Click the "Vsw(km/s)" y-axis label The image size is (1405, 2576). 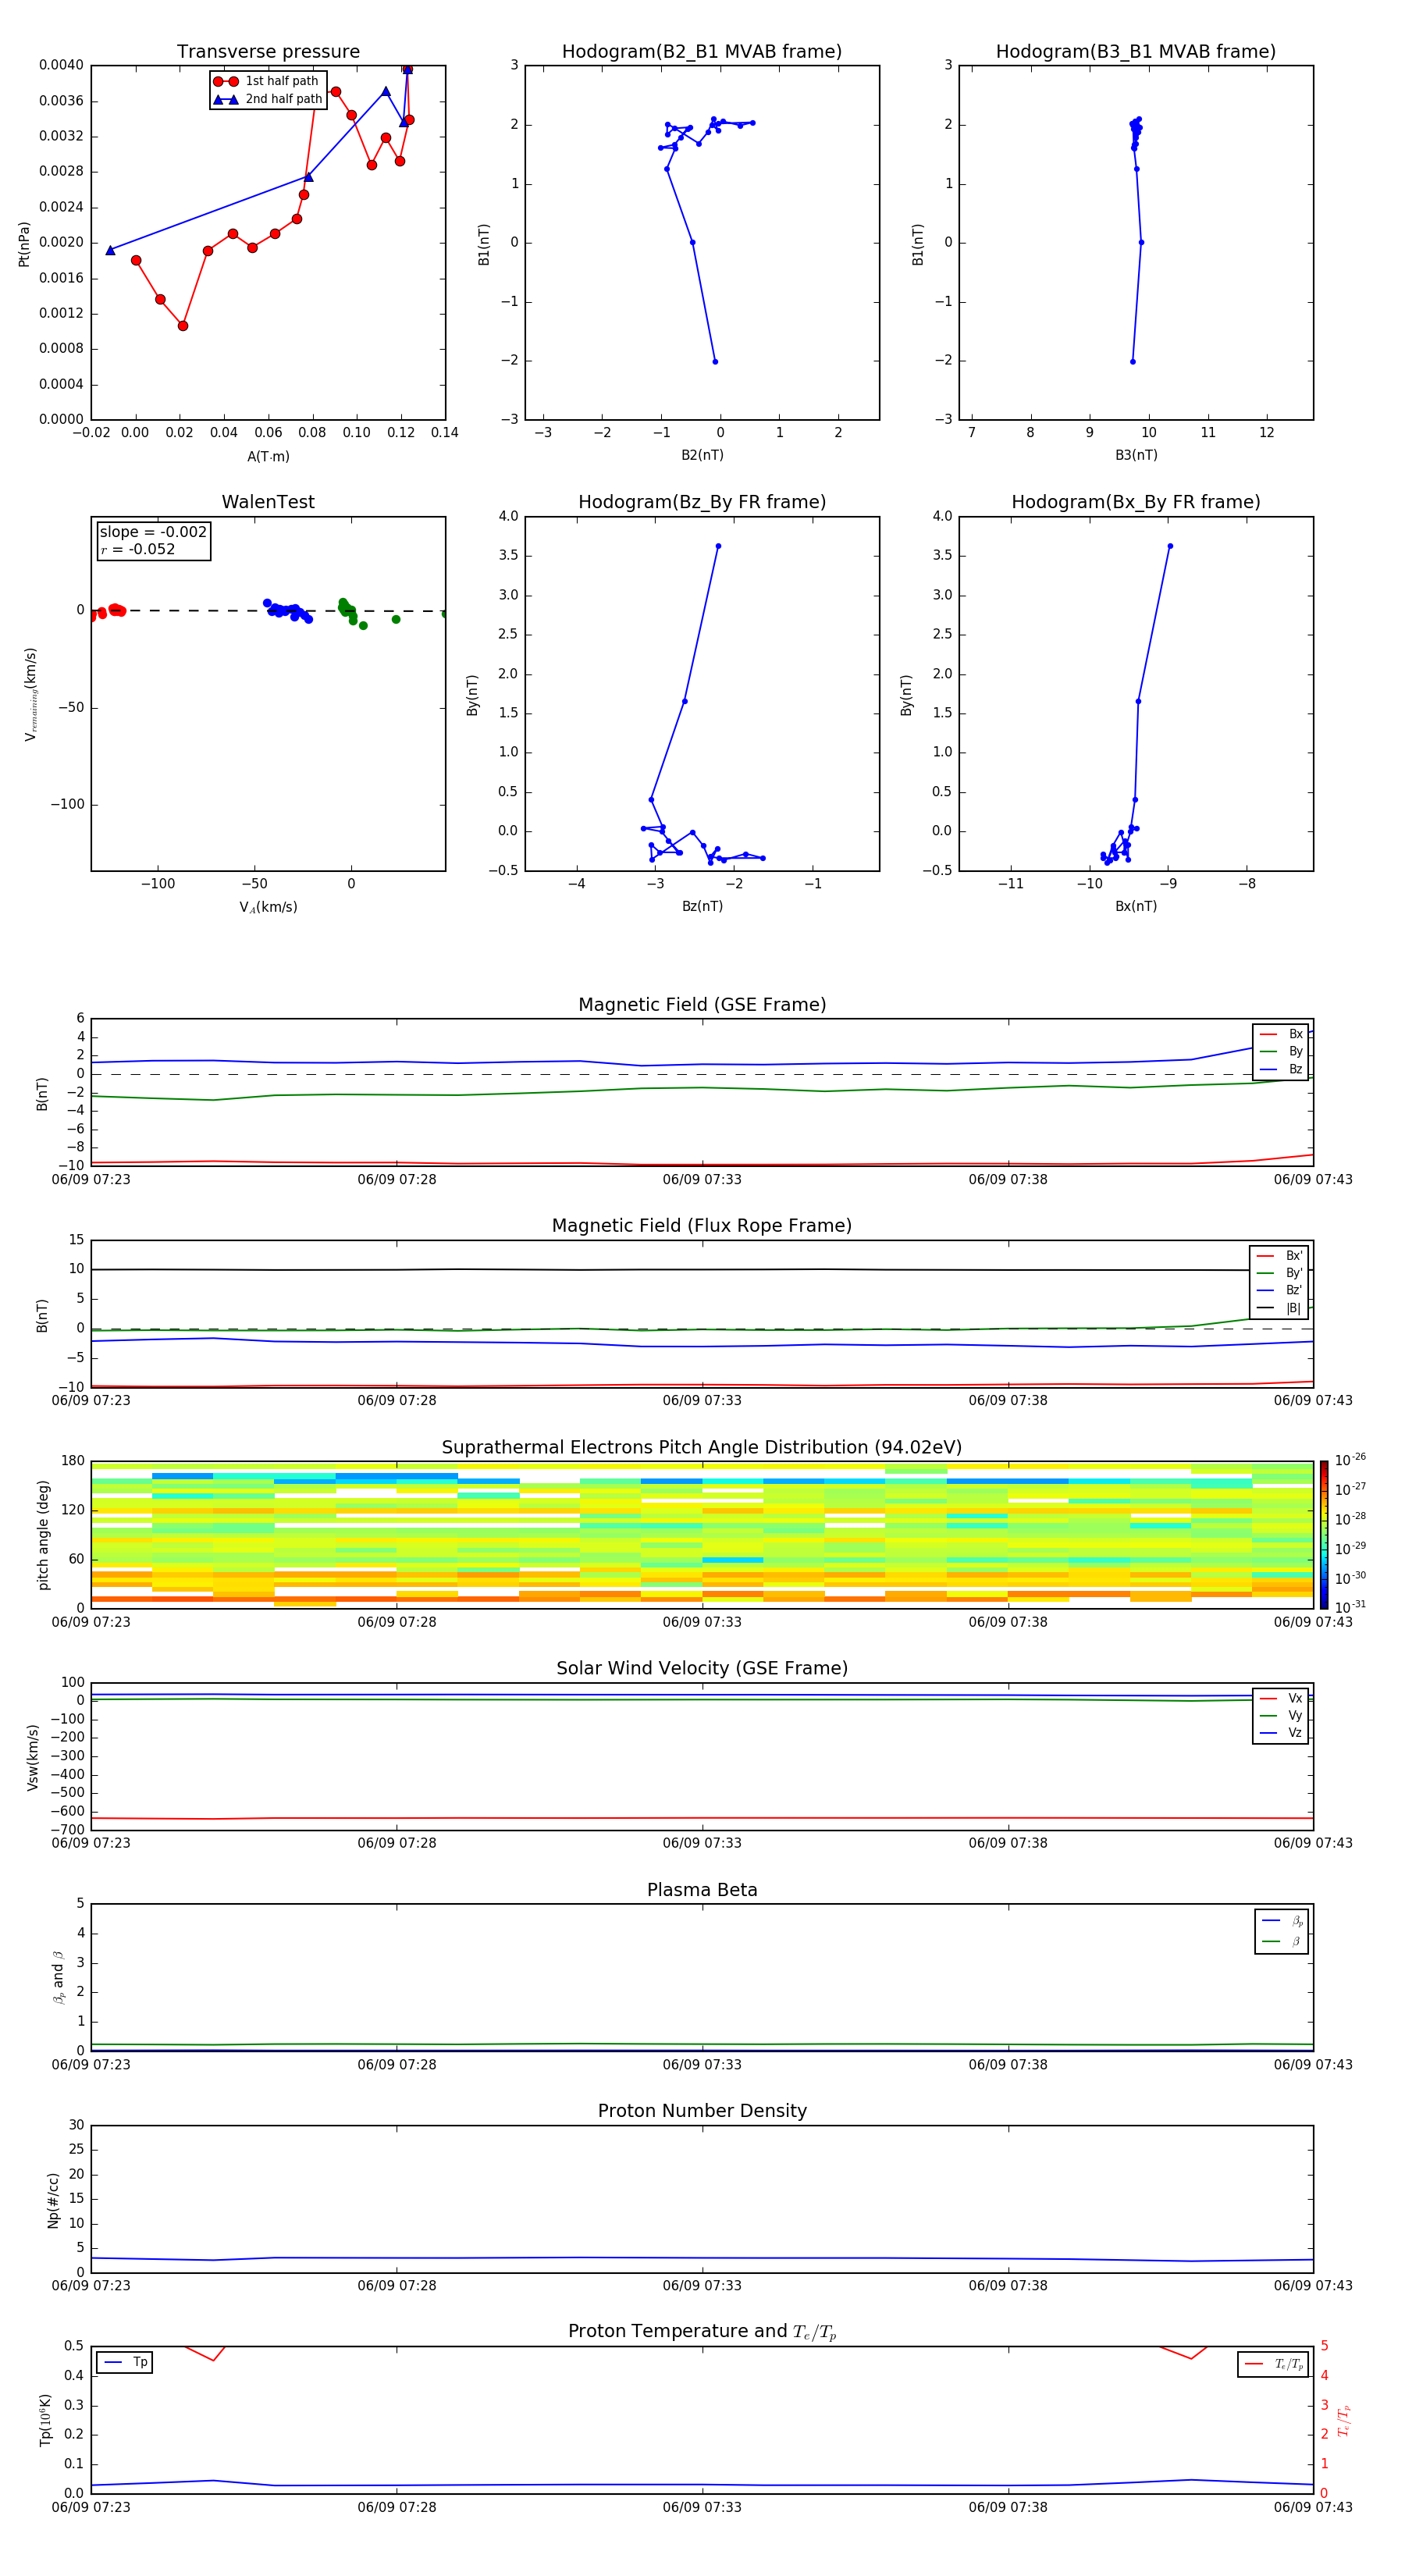(x=32, y=1757)
